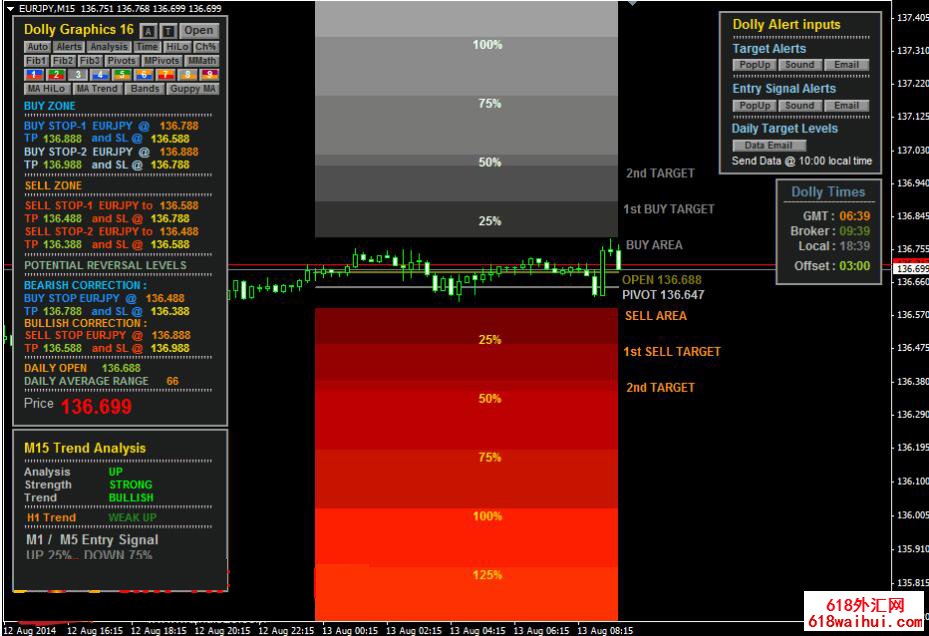Click the MA Trend button
Screen dimensions: 929x636
(98, 88)
